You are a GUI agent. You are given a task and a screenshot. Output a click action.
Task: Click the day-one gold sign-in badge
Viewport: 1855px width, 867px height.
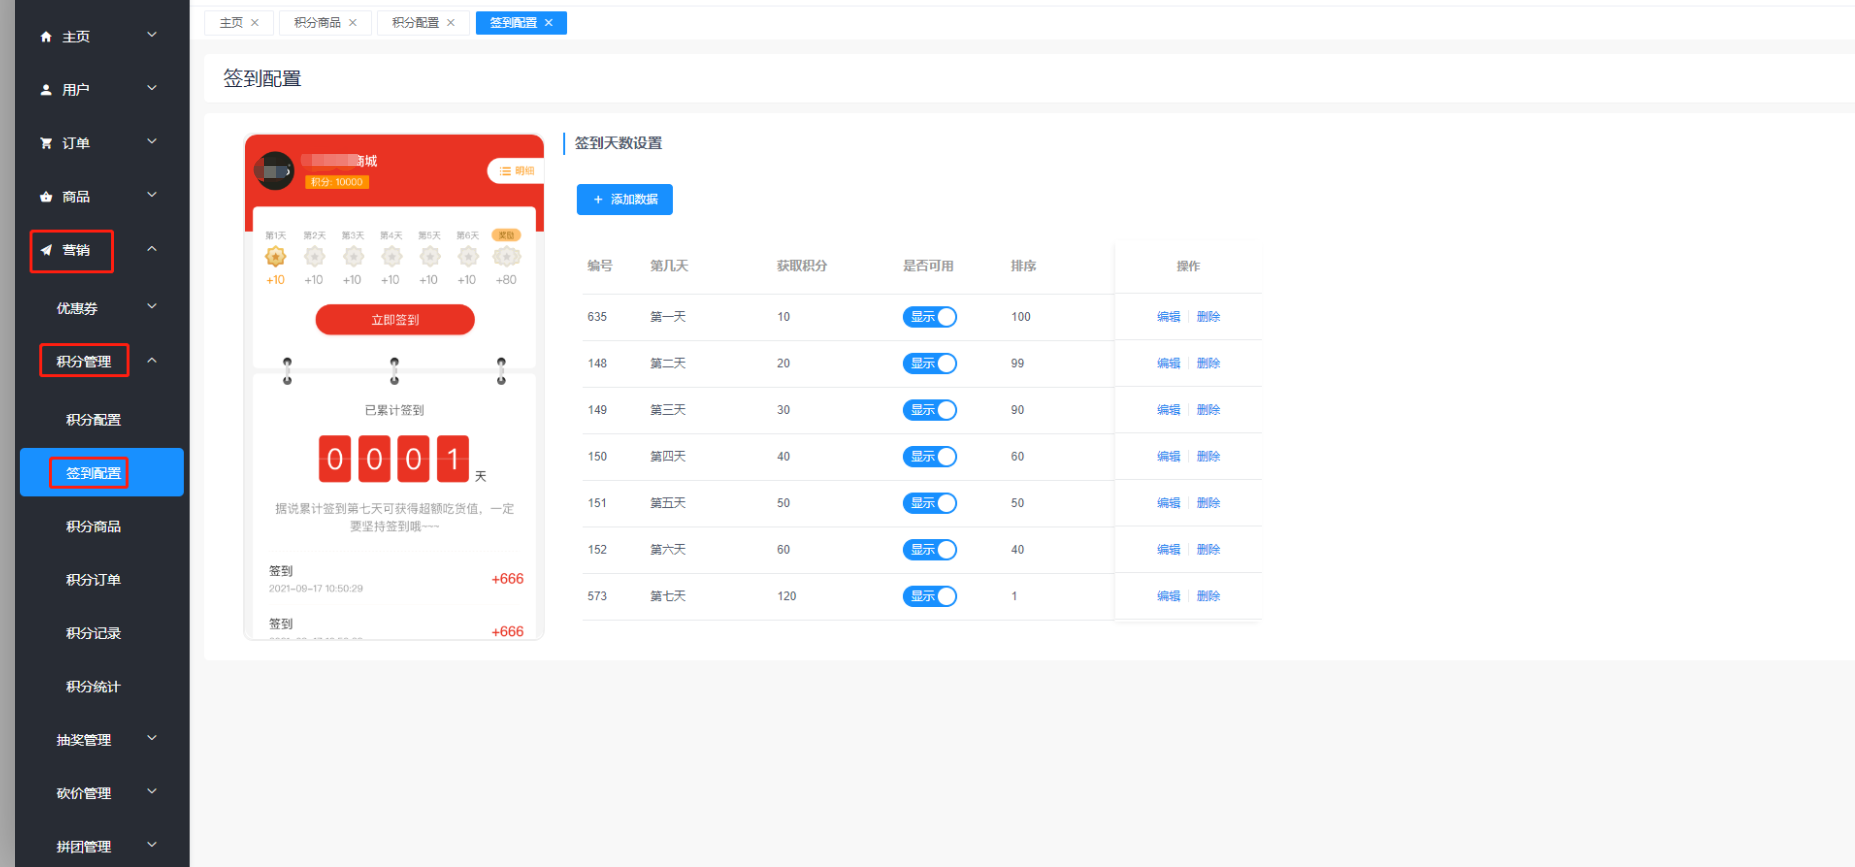(x=275, y=257)
